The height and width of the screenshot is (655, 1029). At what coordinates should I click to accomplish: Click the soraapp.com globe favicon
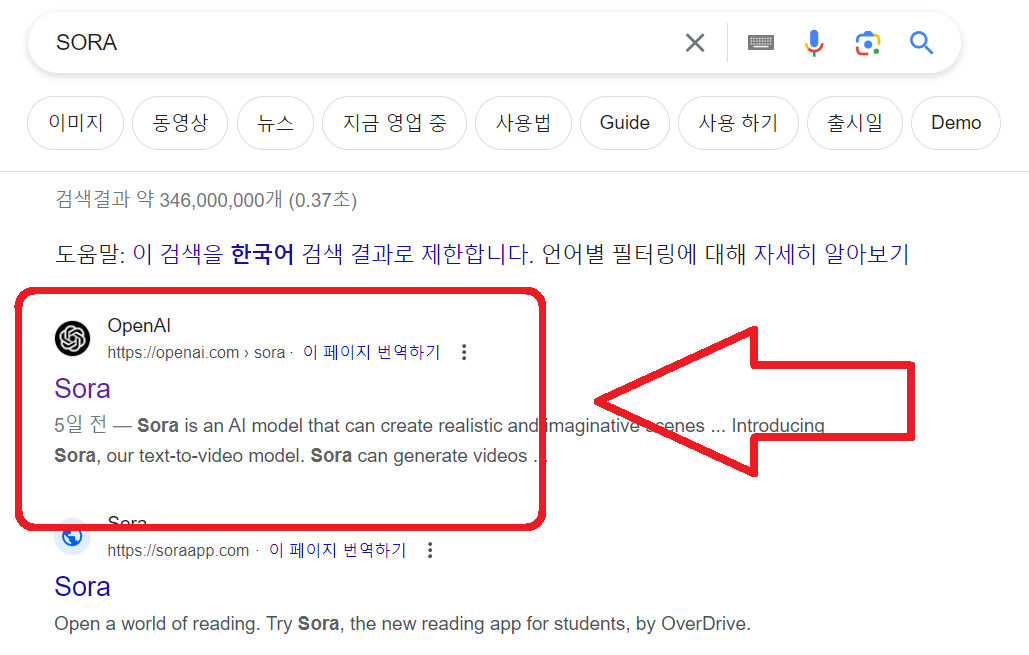[x=72, y=537]
